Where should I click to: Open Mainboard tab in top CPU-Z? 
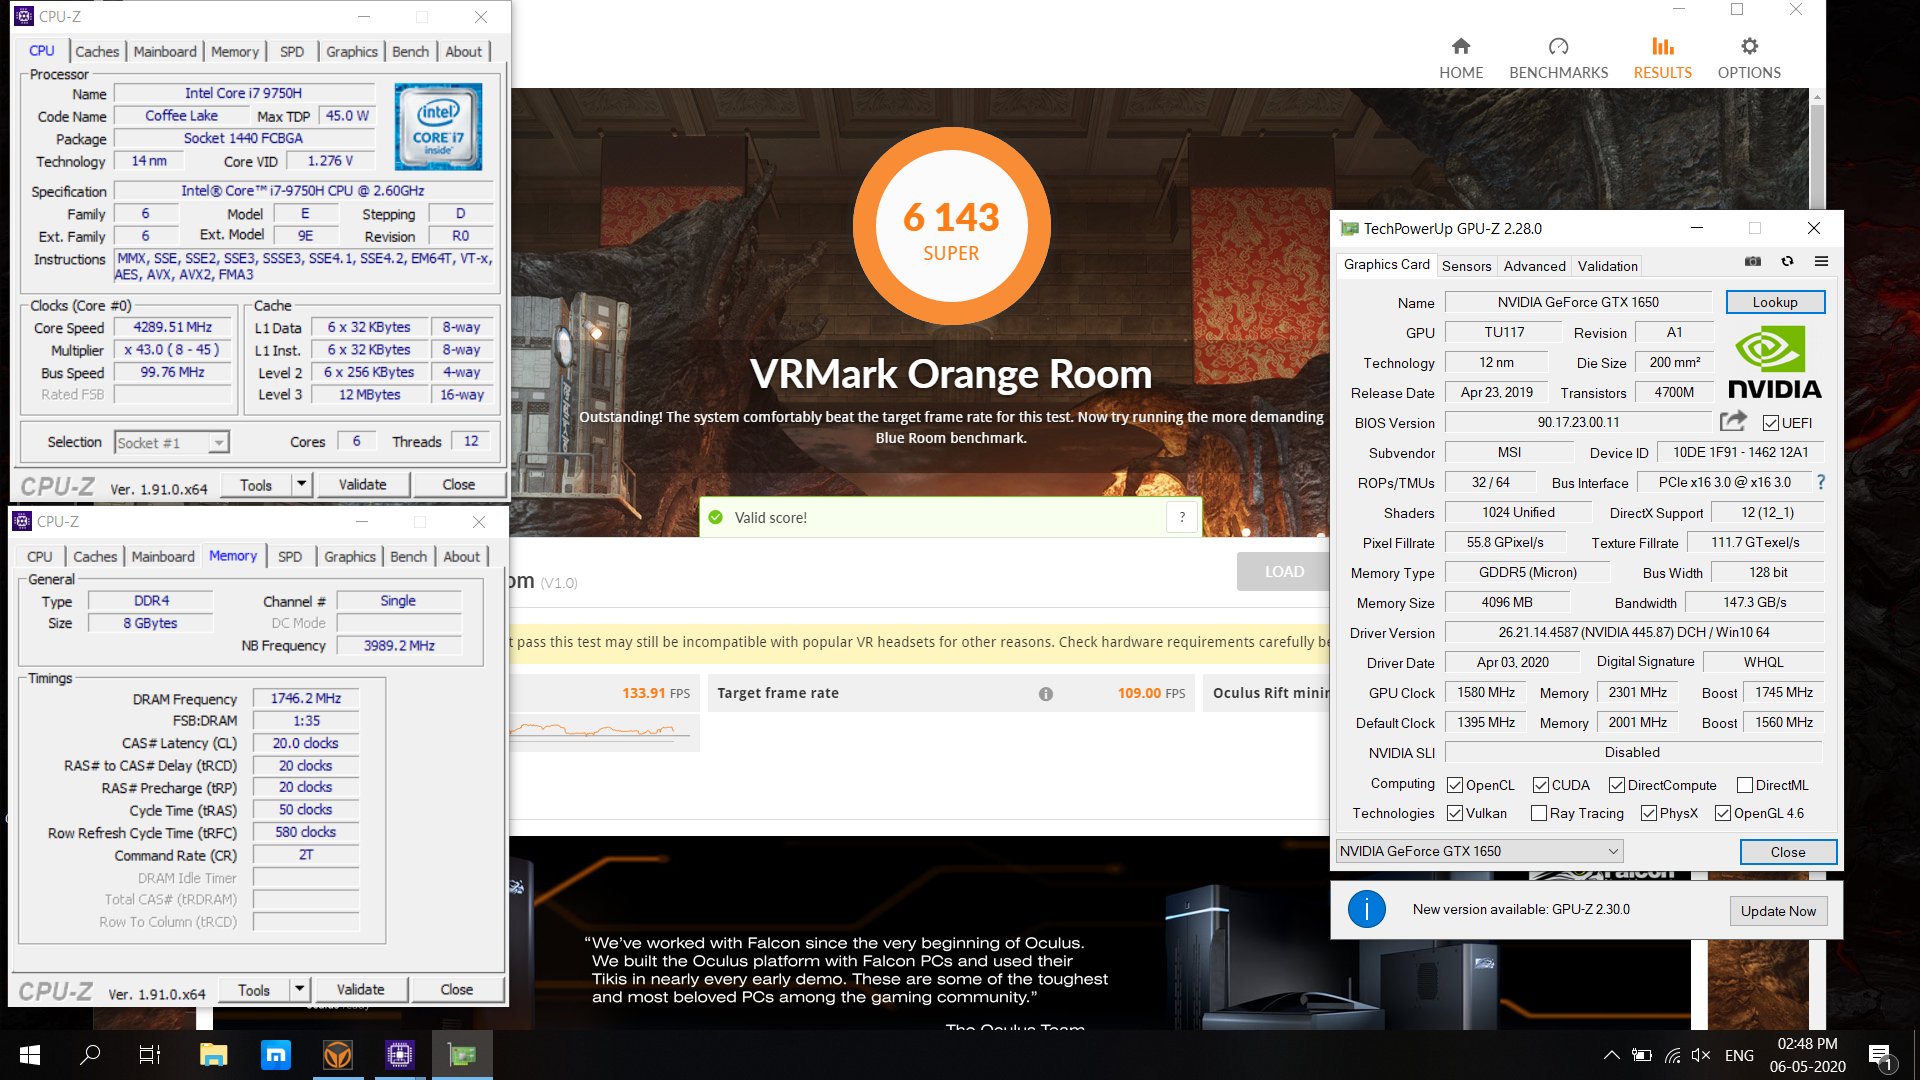click(x=165, y=51)
